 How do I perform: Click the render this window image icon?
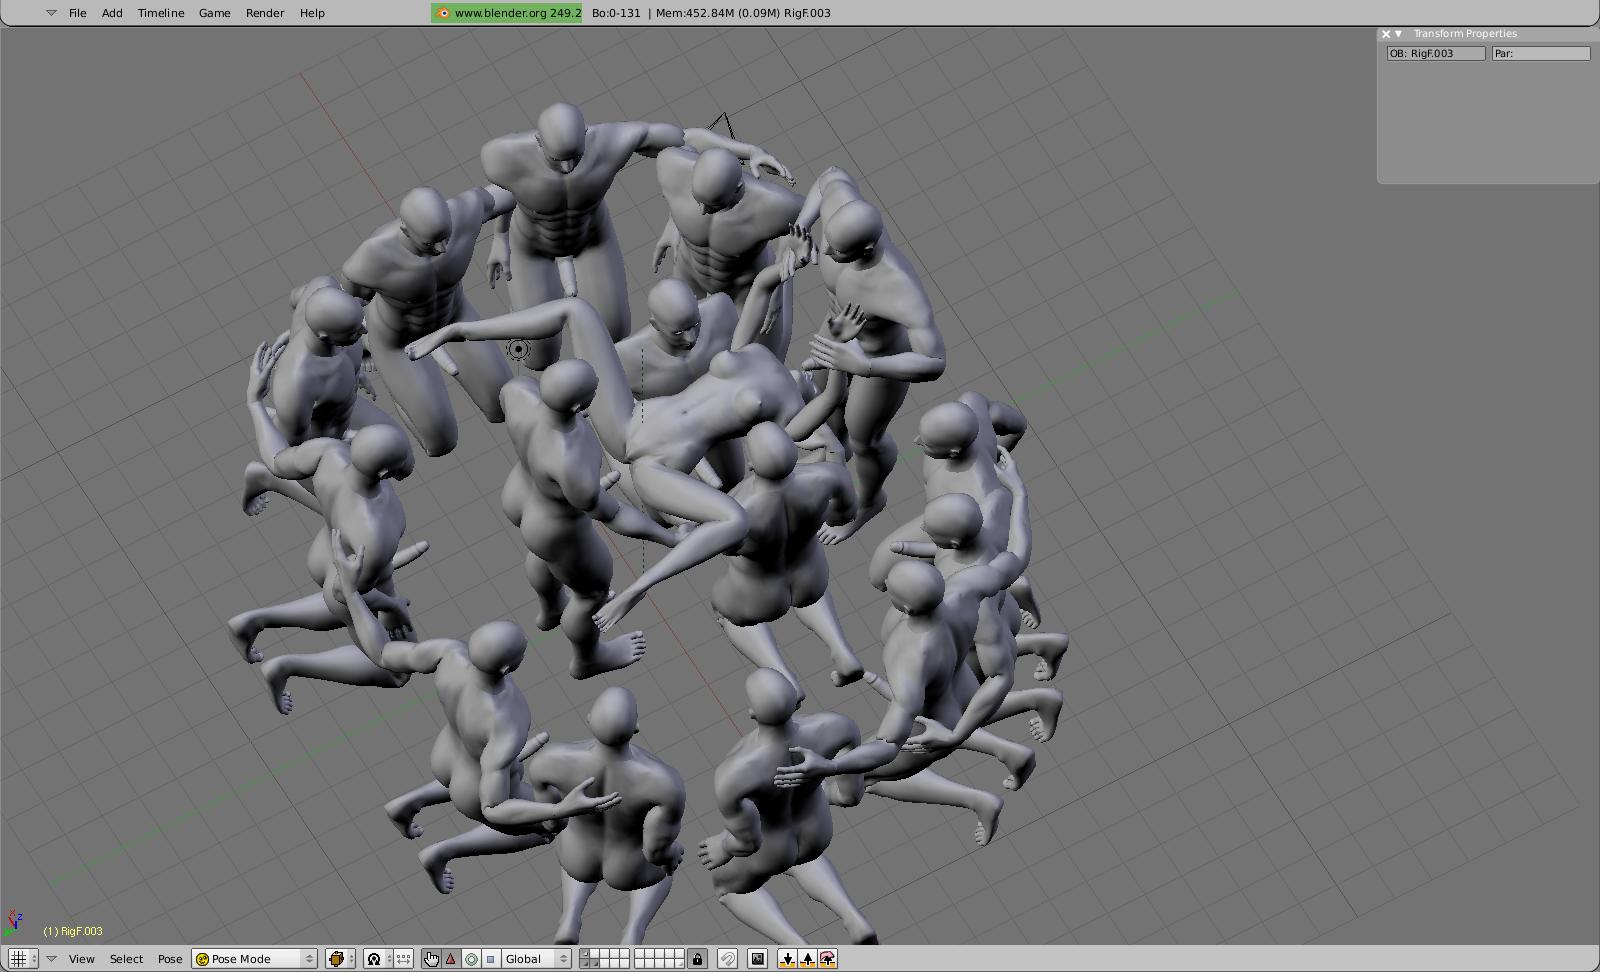757,959
